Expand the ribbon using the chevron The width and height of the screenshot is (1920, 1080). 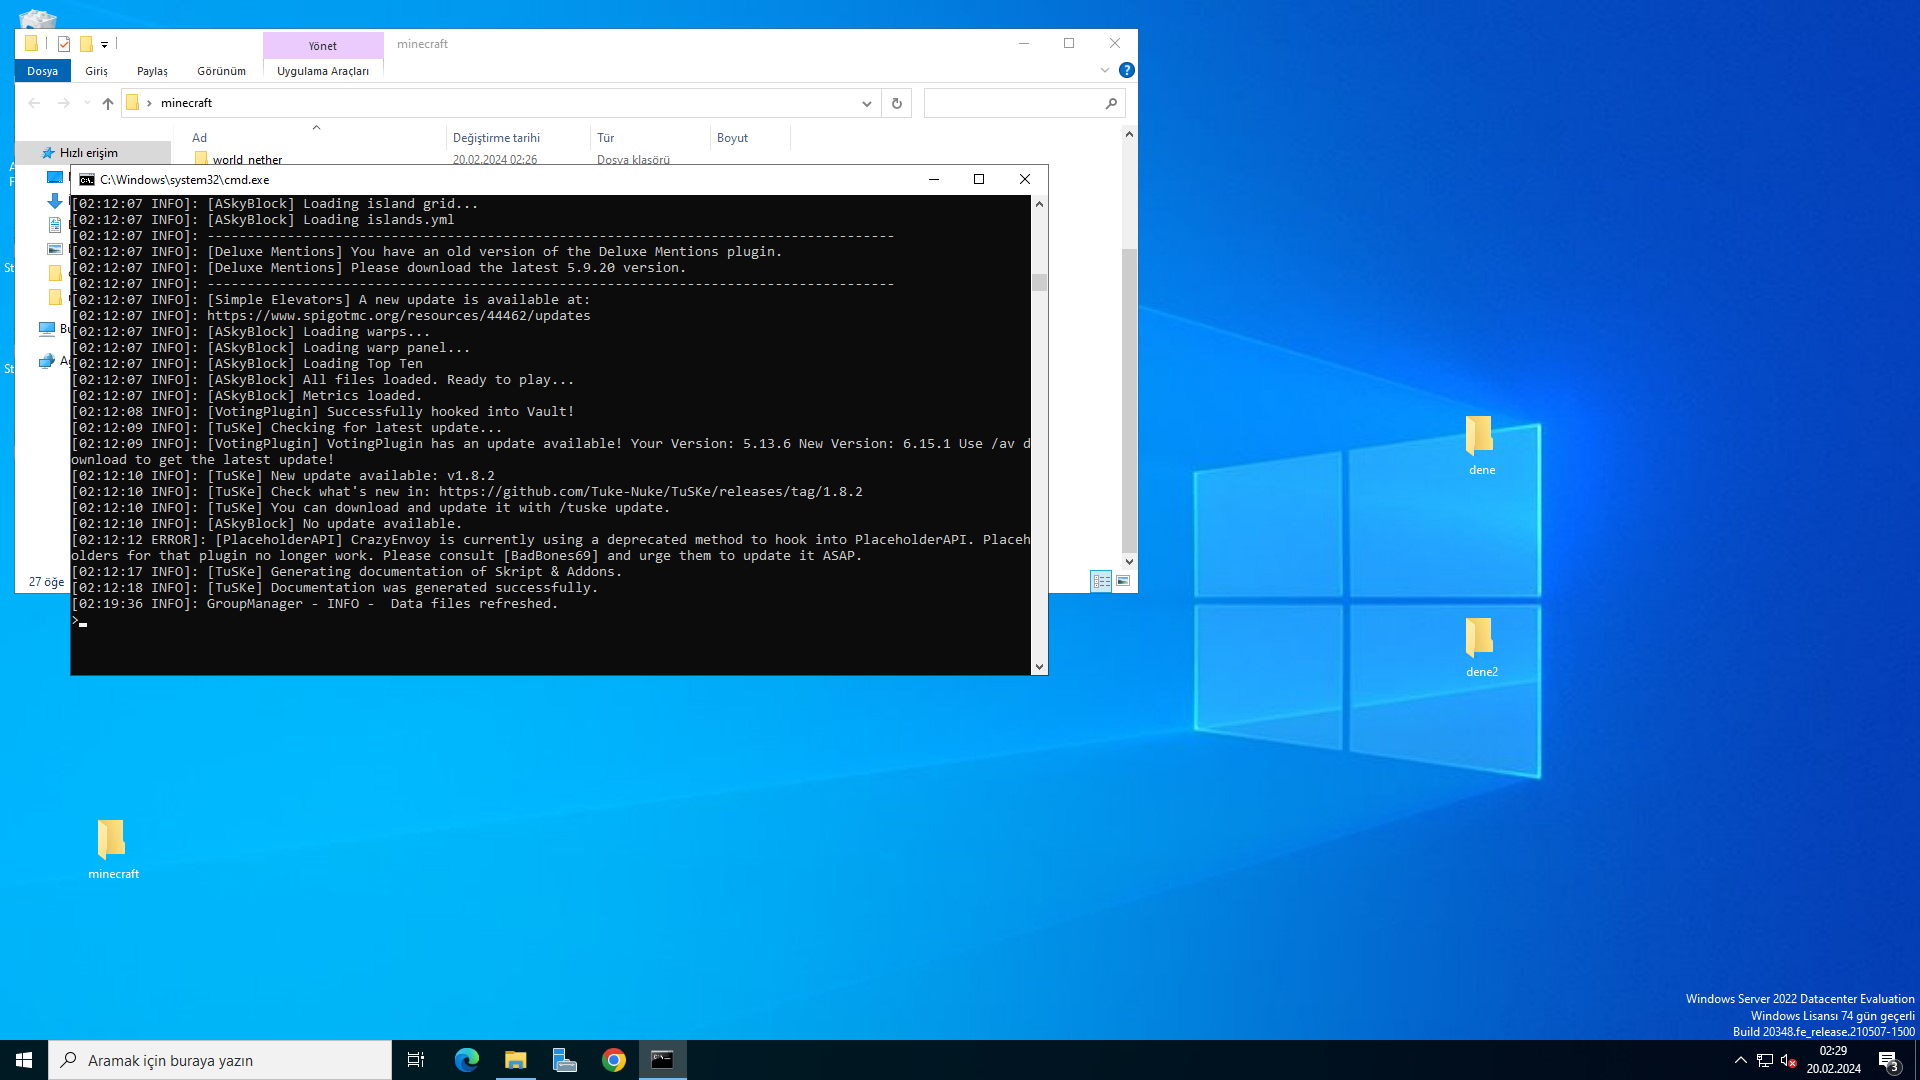tap(1104, 70)
